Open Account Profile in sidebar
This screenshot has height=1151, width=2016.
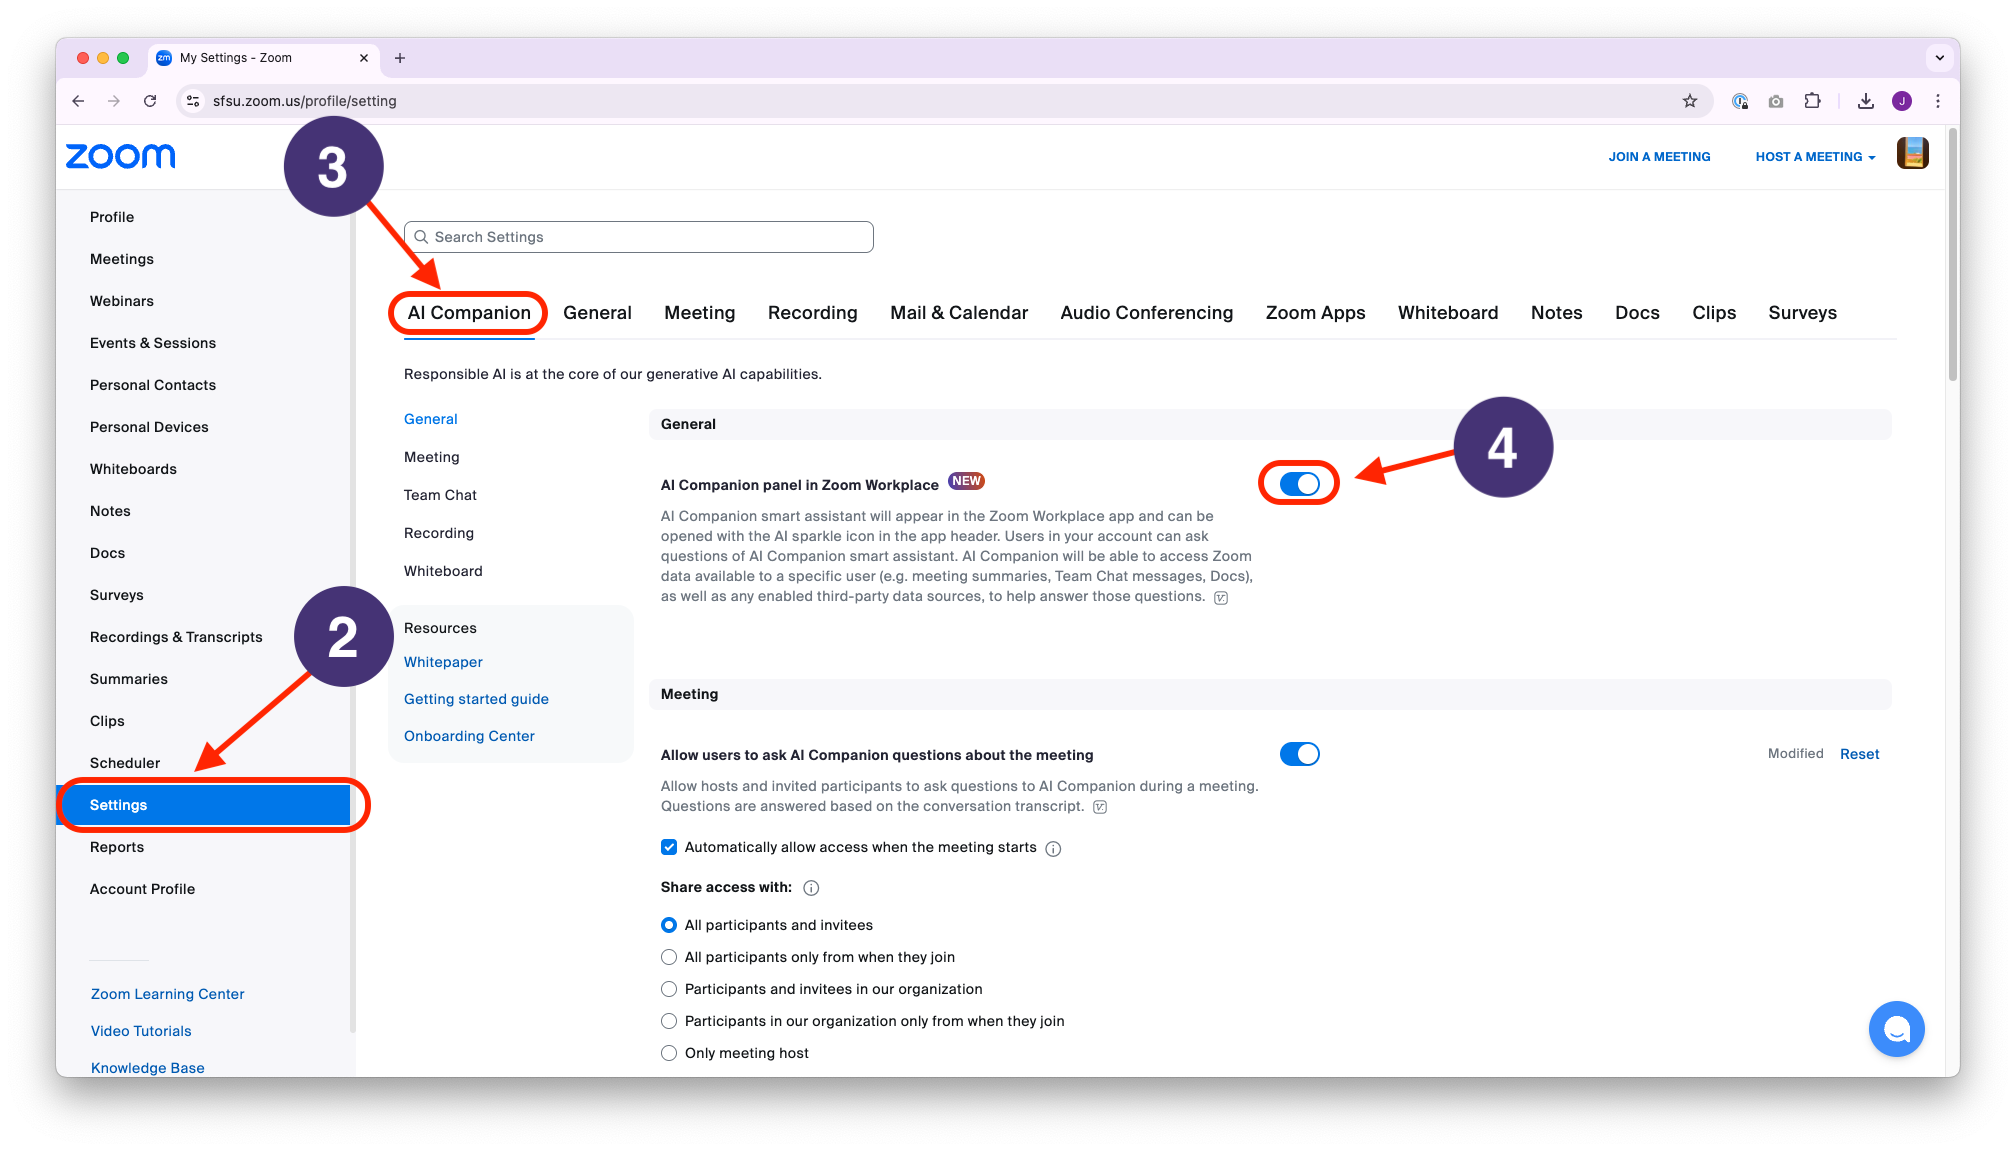pyautogui.click(x=142, y=889)
